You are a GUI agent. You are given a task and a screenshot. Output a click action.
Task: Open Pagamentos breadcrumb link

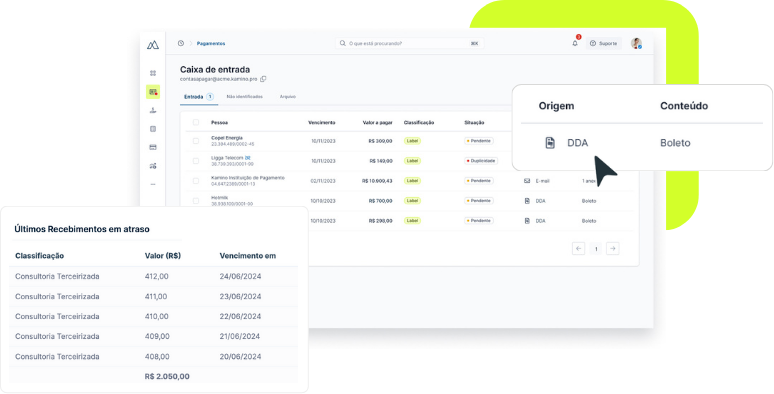coord(211,43)
